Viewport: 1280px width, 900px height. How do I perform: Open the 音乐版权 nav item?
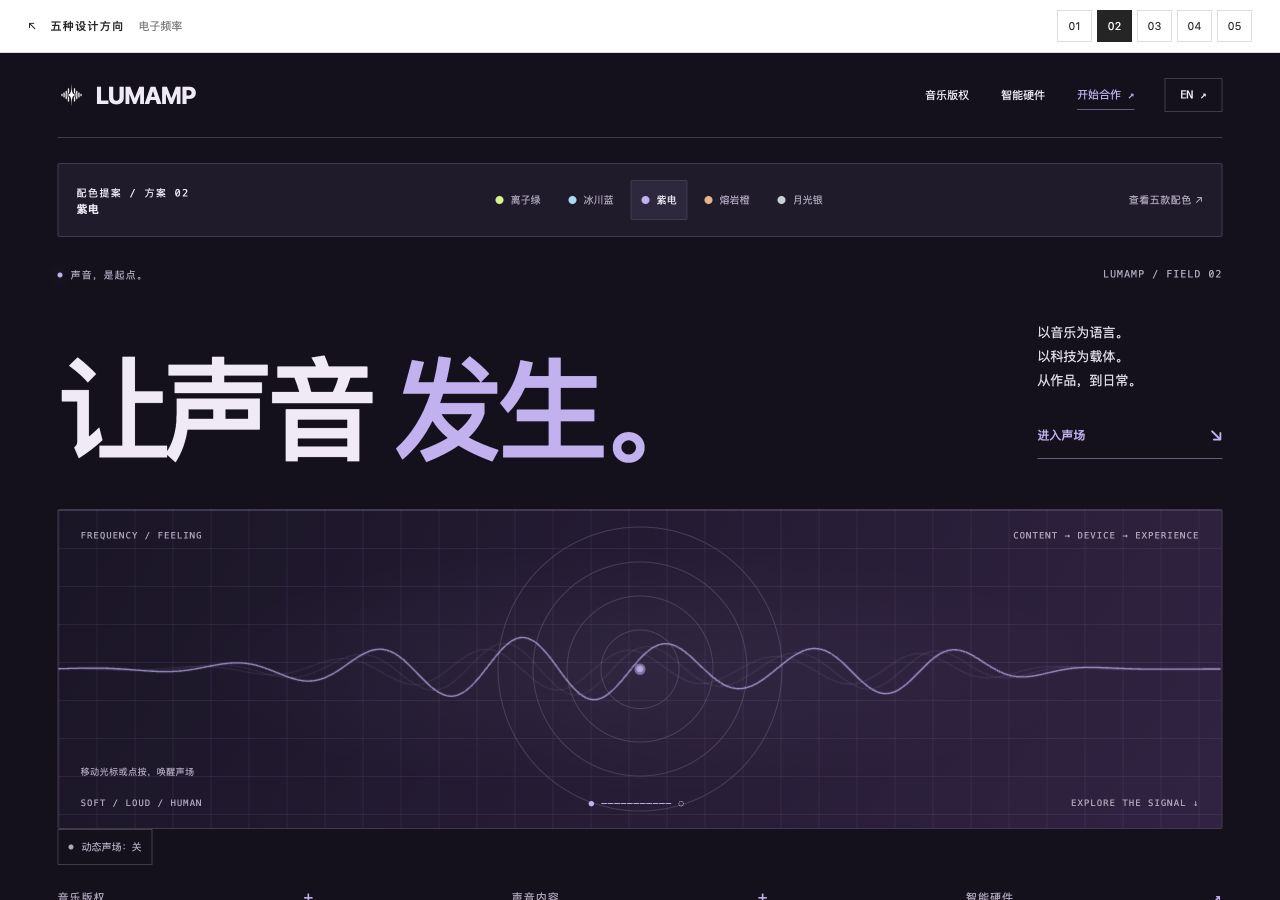tap(947, 95)
